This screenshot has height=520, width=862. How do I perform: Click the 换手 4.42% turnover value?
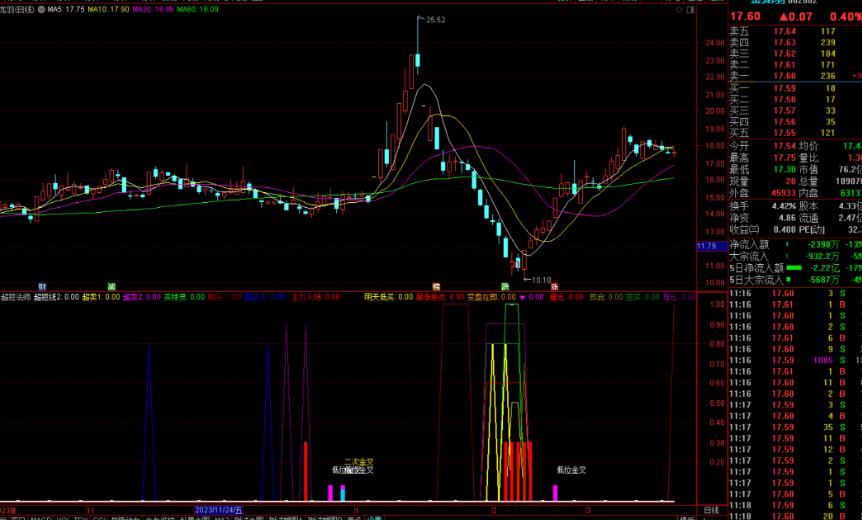[784, 206]
